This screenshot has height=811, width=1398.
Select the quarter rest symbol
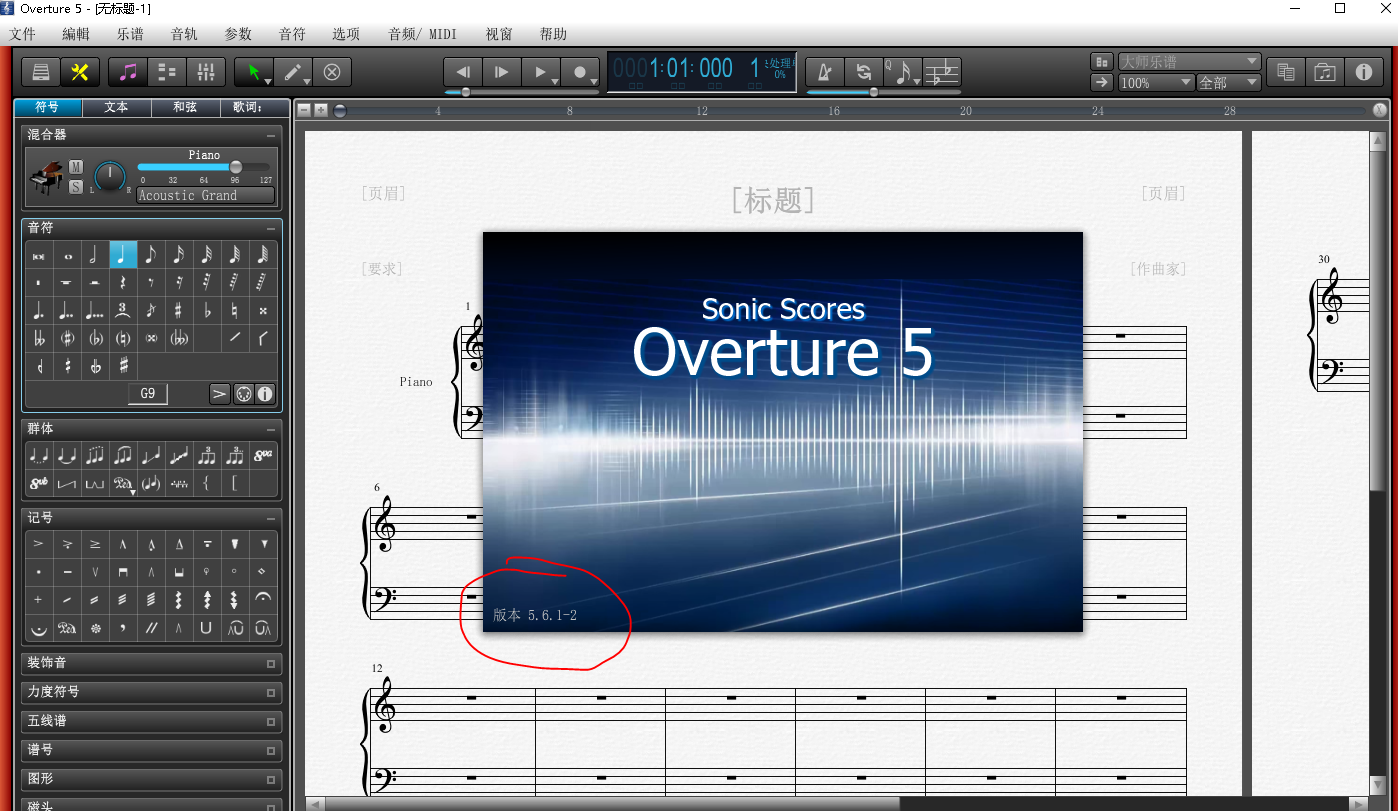click(122, 283)
